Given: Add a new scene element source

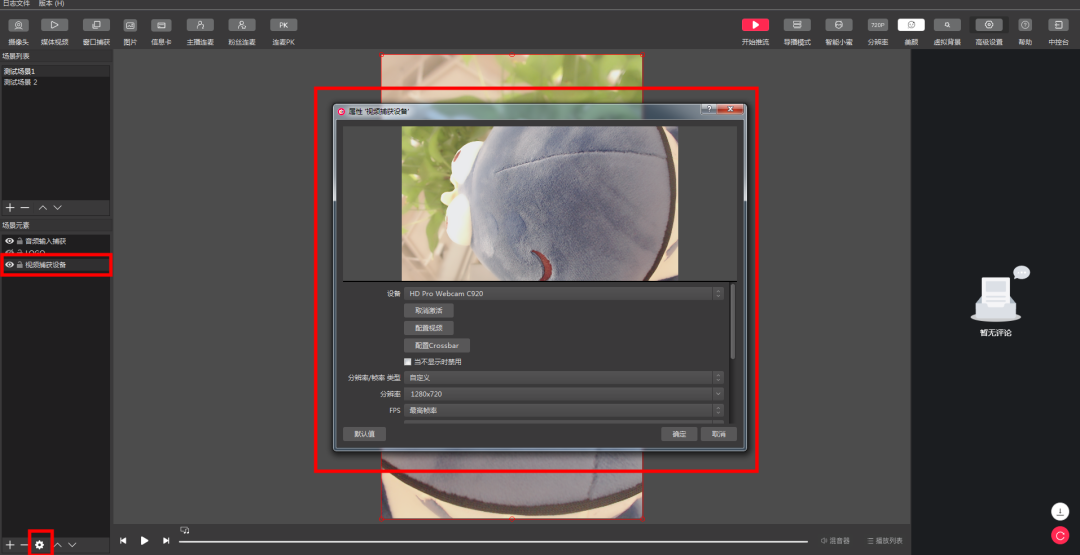Looking at the screenshot, I should pyautogui.click(x=10, y=545).
